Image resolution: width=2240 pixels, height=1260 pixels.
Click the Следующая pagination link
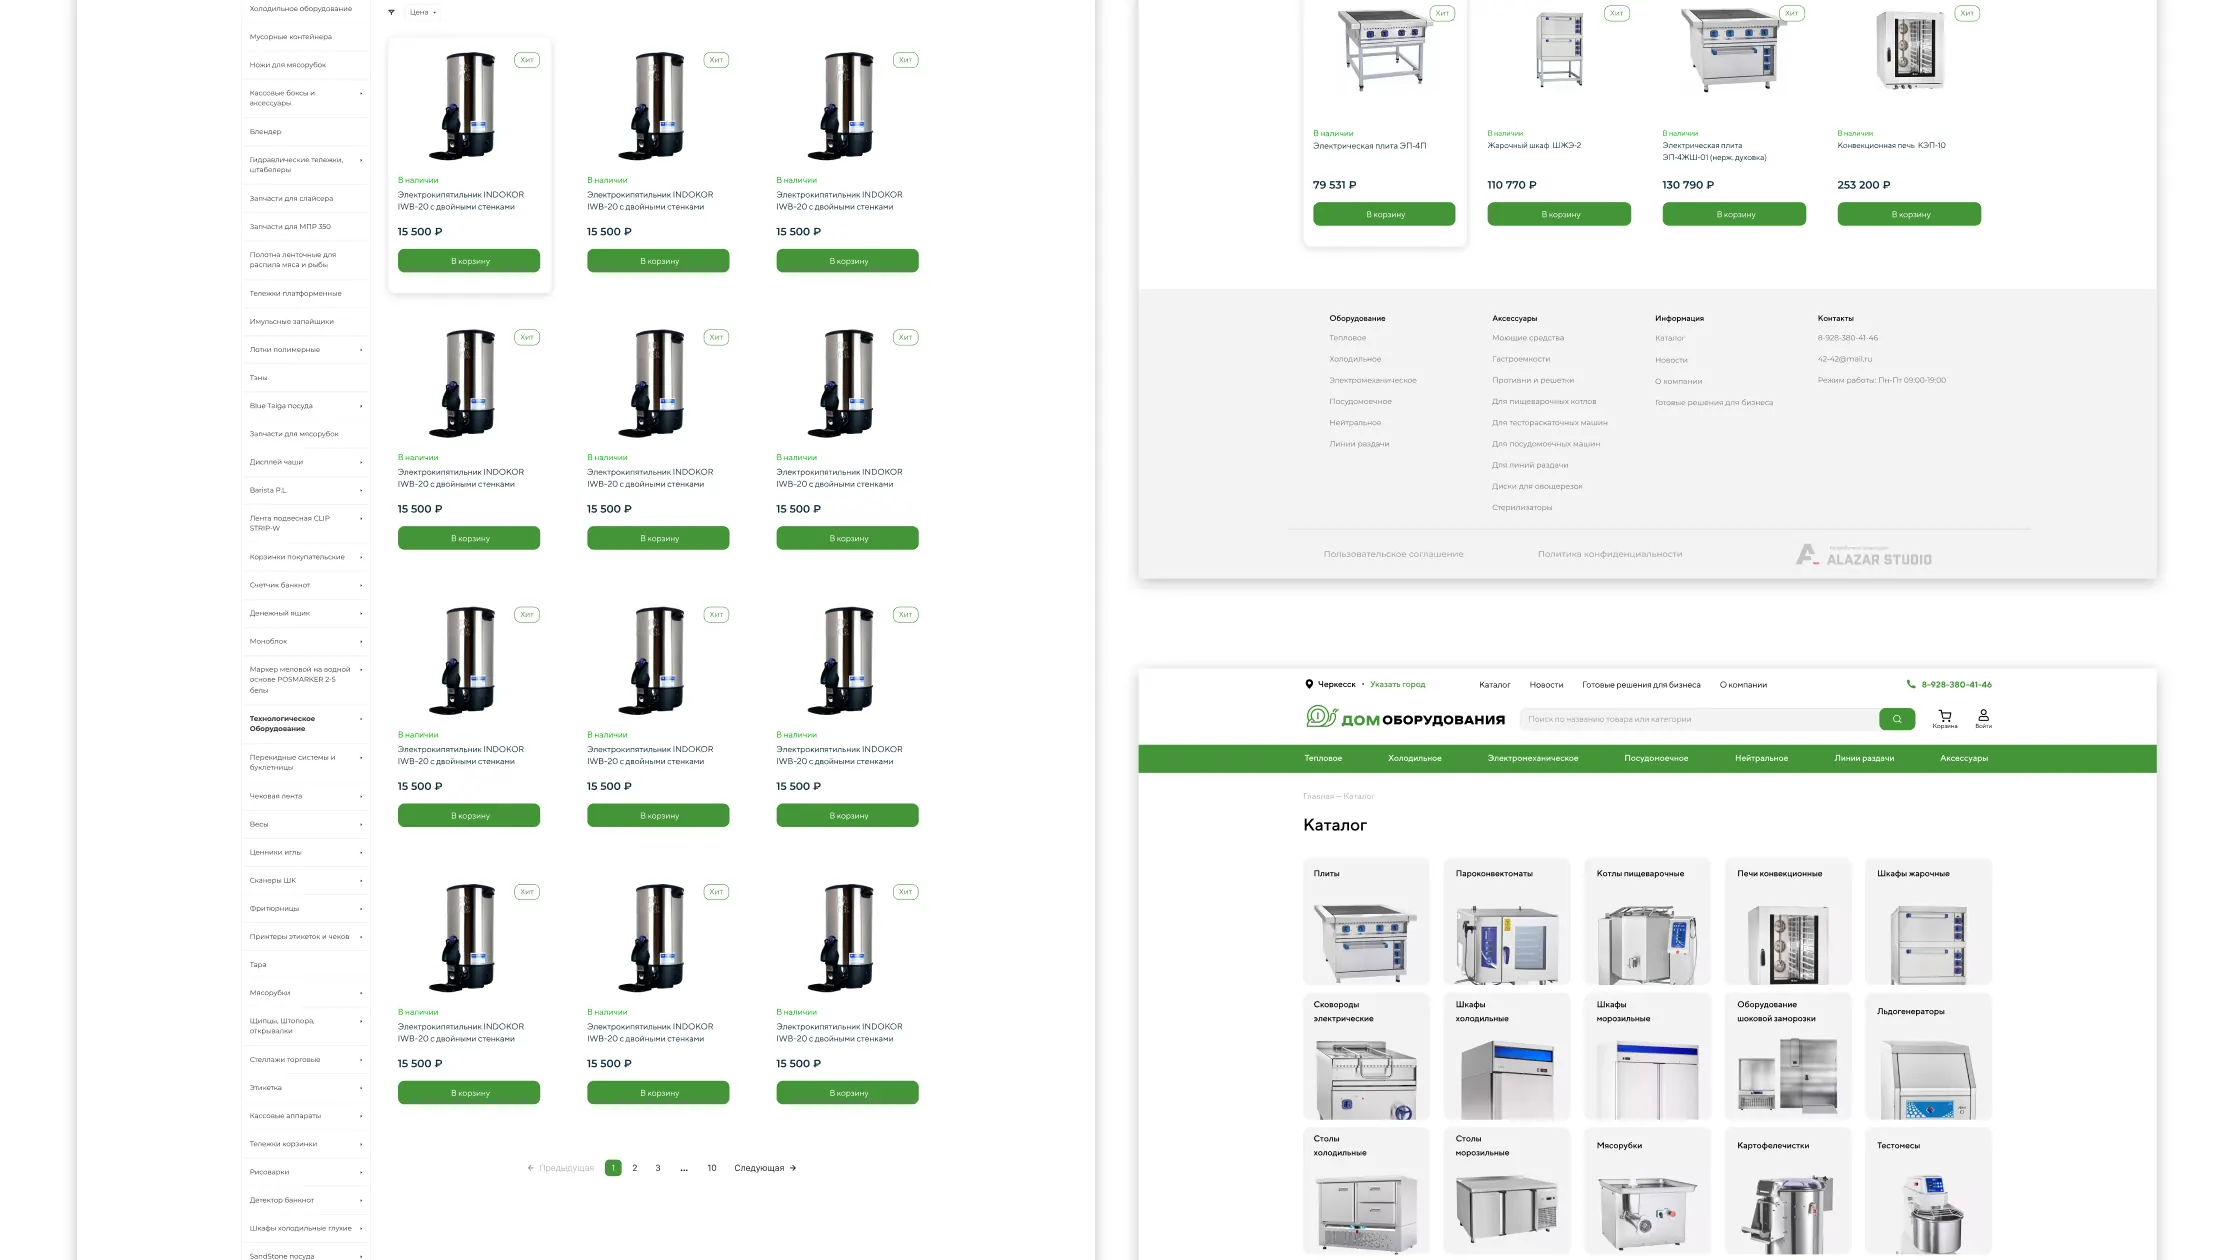(765, 1168)
